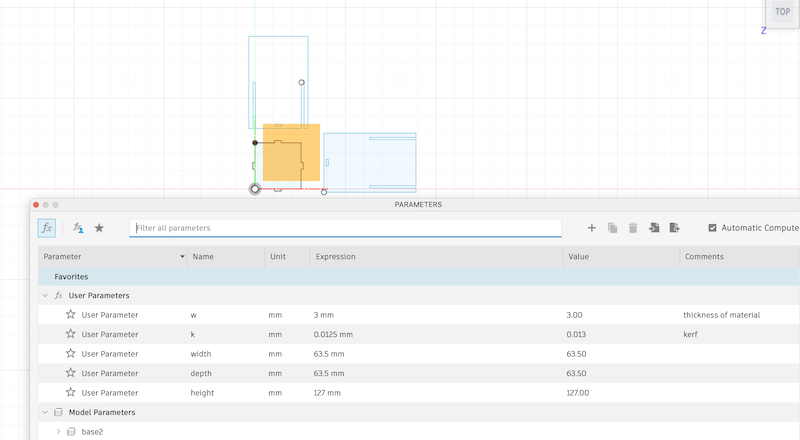Click the 'width' parameter name
This screenshot has height=440, width=800.
(201, 354)
